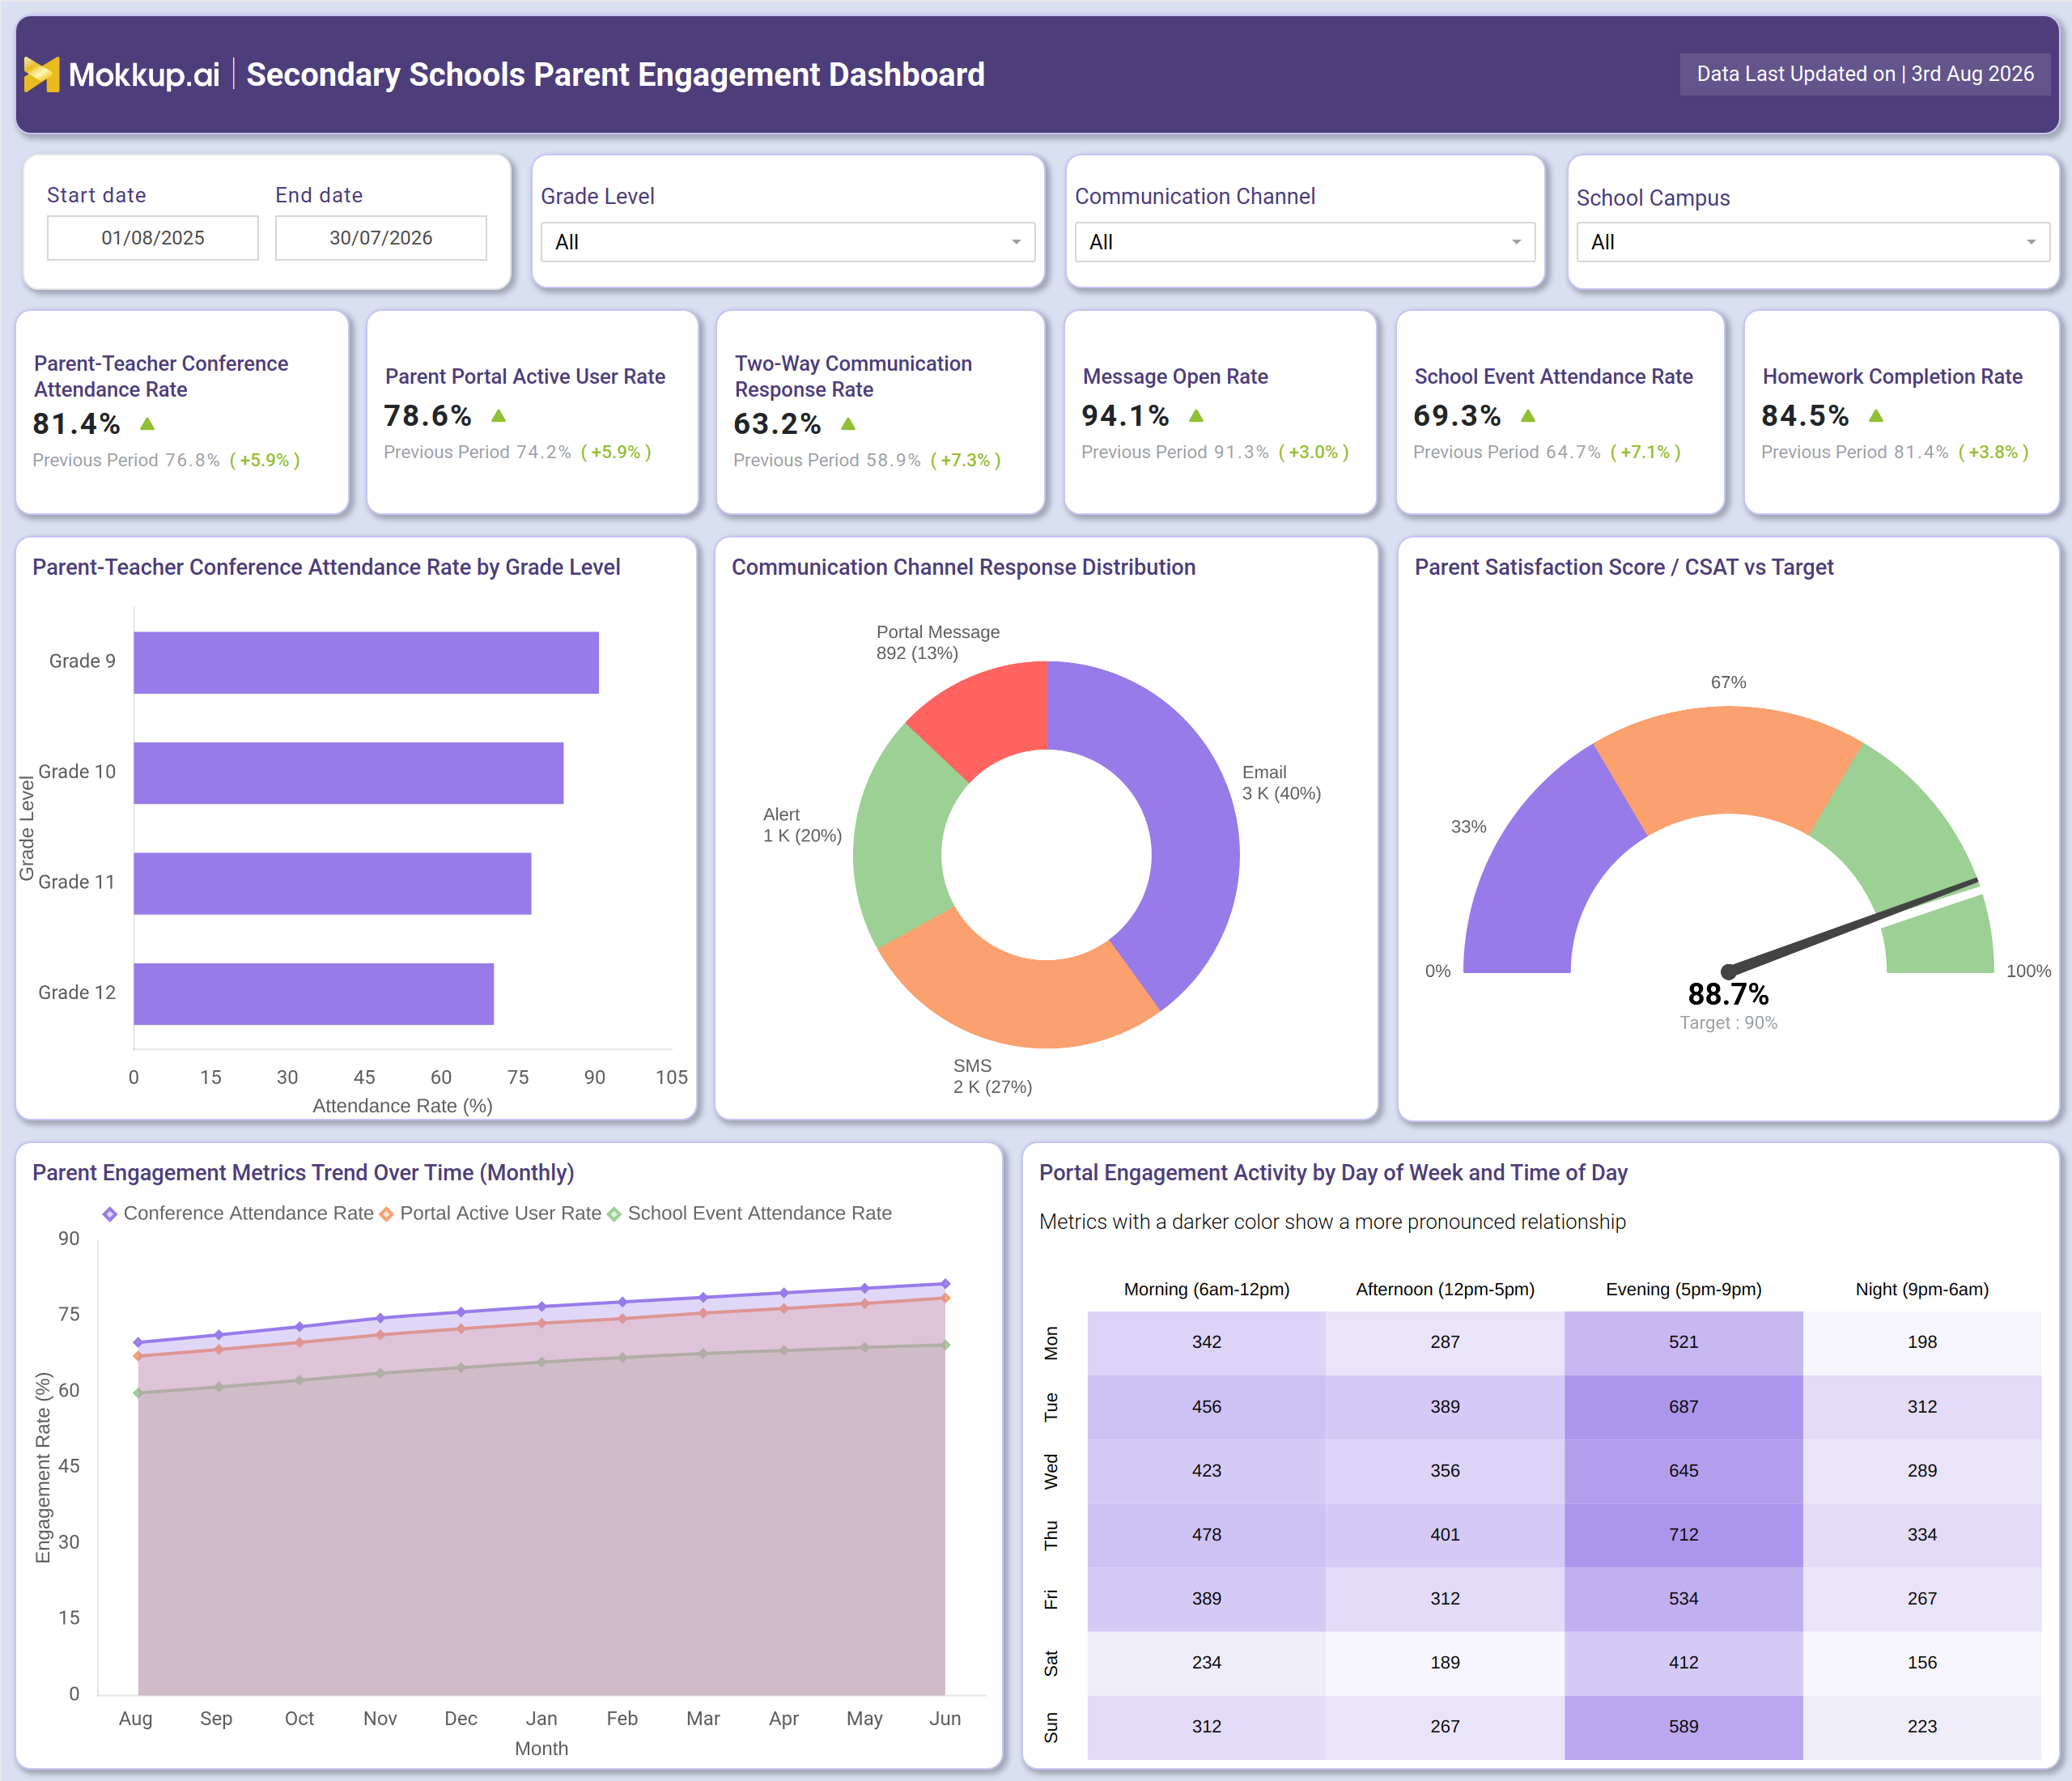Select the Grade 10 bar
Image resolution: width=2072 pixels, height=1781 pixels.
coord(348,773)
